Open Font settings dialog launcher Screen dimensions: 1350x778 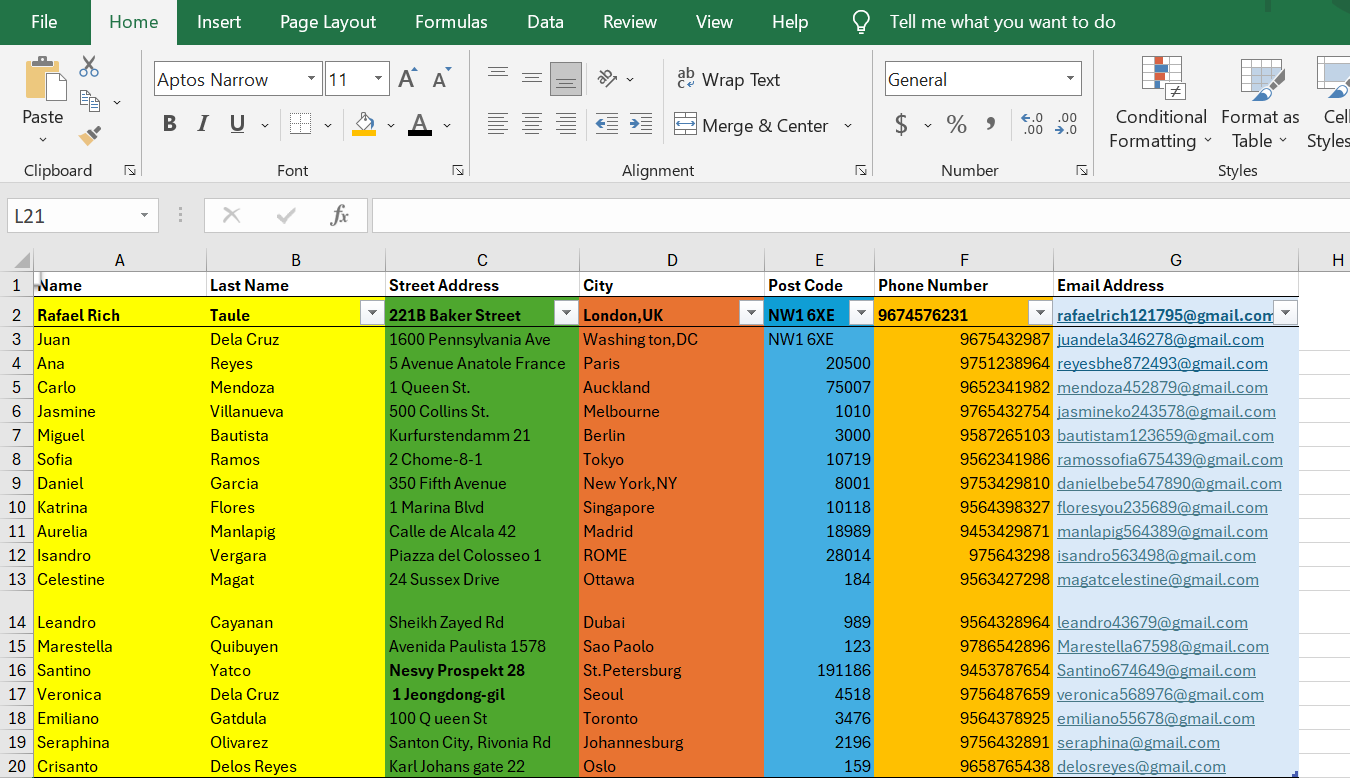(x=457, y=171)
